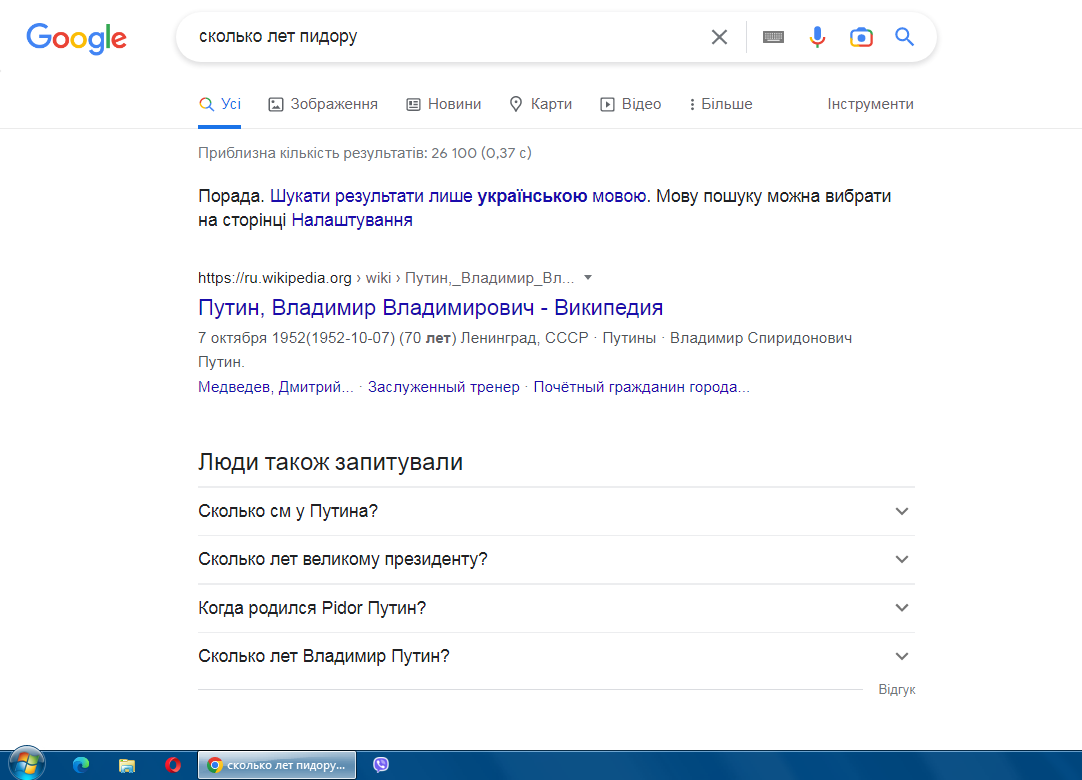Switch to the Зображення tab
This screenshot has height=780, width=1082.
pyautogui.click(x=323, y=104)
